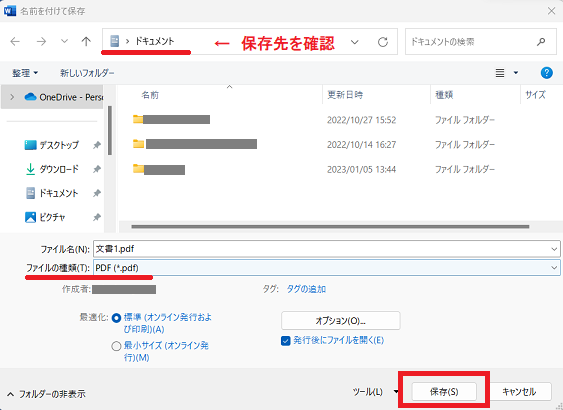Viewport: 563px width, 410px height.
Task: Select the 最小サイズ radio button
Action: pyautogui.click(x=116, y=346)
